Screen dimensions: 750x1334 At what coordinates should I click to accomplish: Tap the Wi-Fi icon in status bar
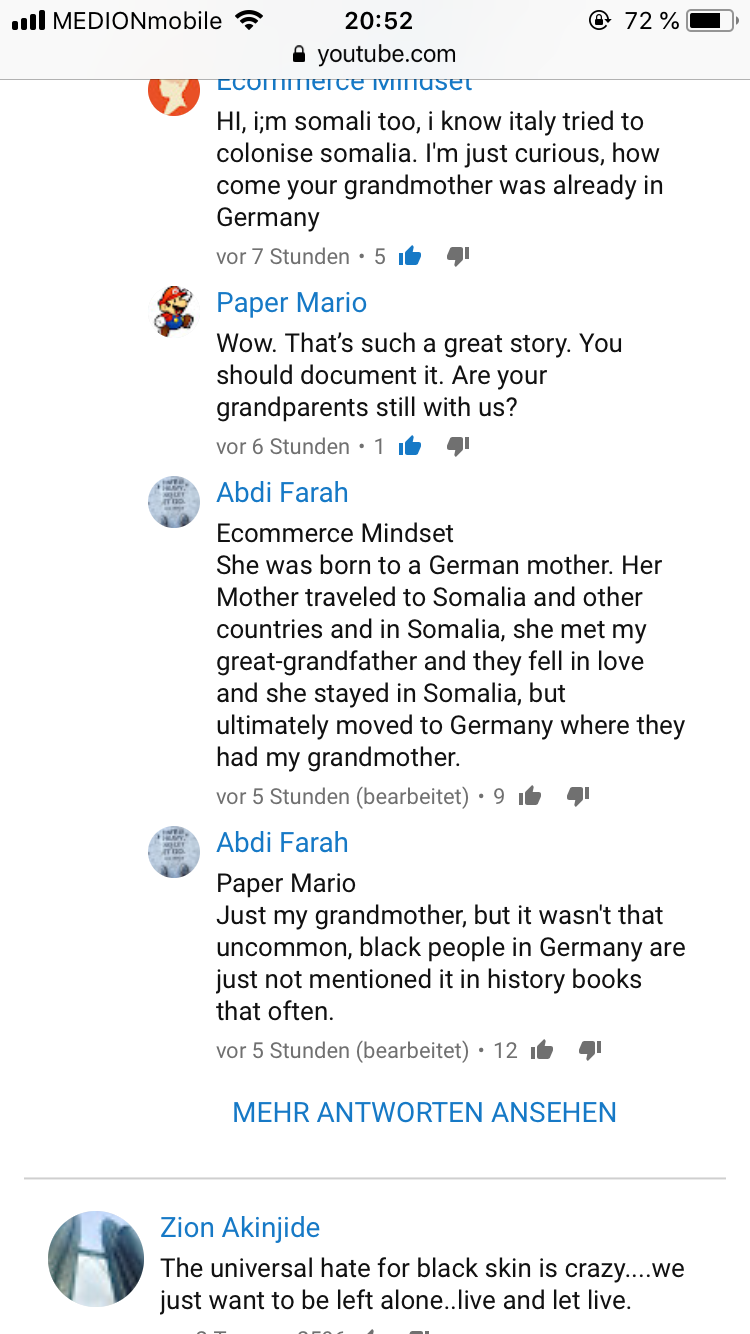(249, 20)
